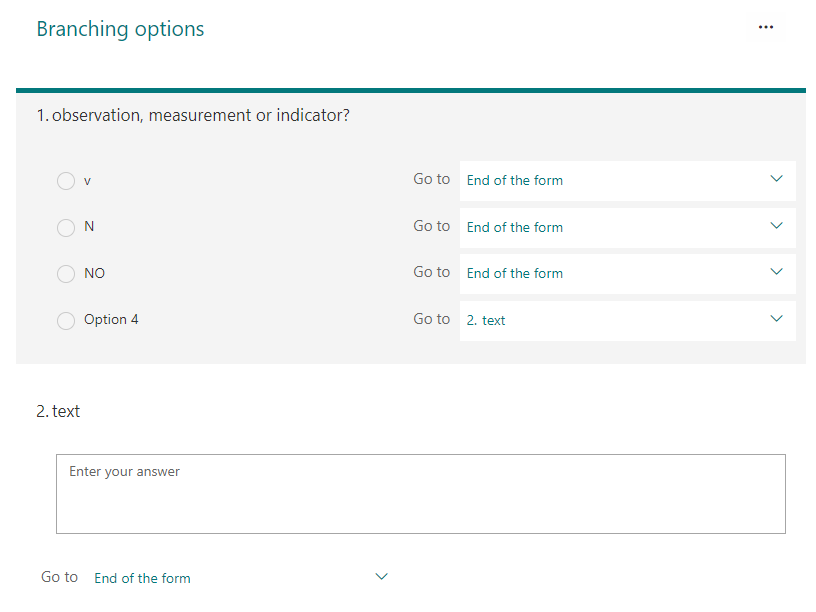Open the three-dot more options menu

[x=766, y=27]
